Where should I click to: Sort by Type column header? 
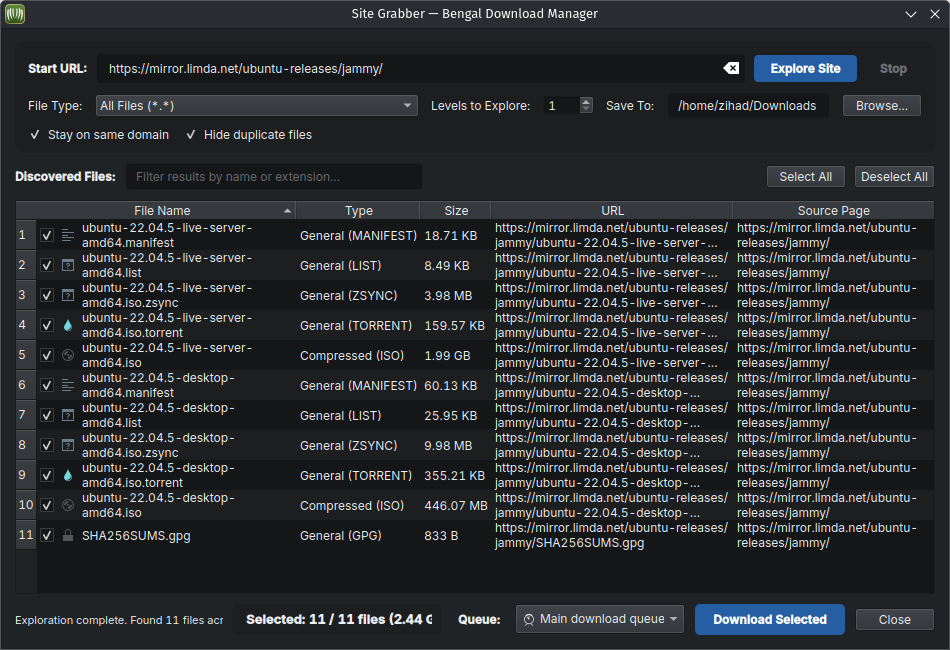click(x=358, y=210)
